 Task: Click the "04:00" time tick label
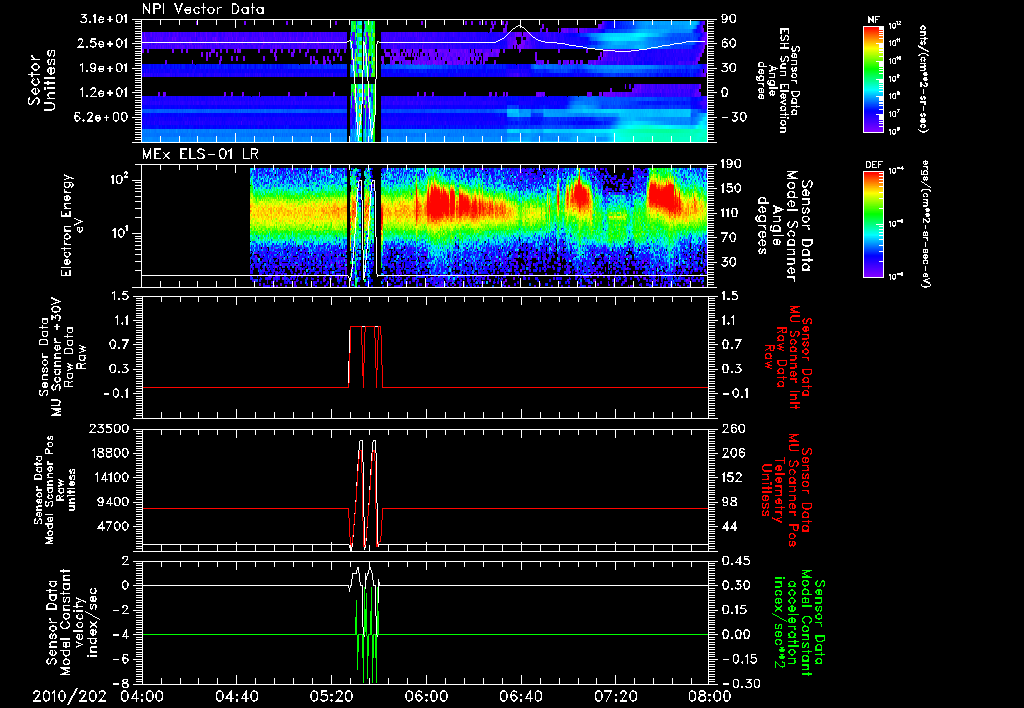tap(142, 696)
